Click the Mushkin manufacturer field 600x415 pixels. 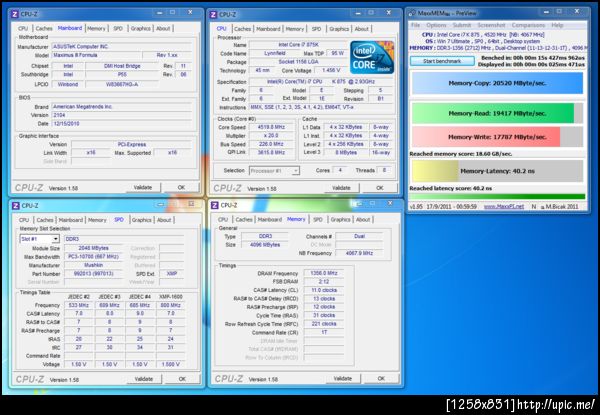click(x=93, y=265)
